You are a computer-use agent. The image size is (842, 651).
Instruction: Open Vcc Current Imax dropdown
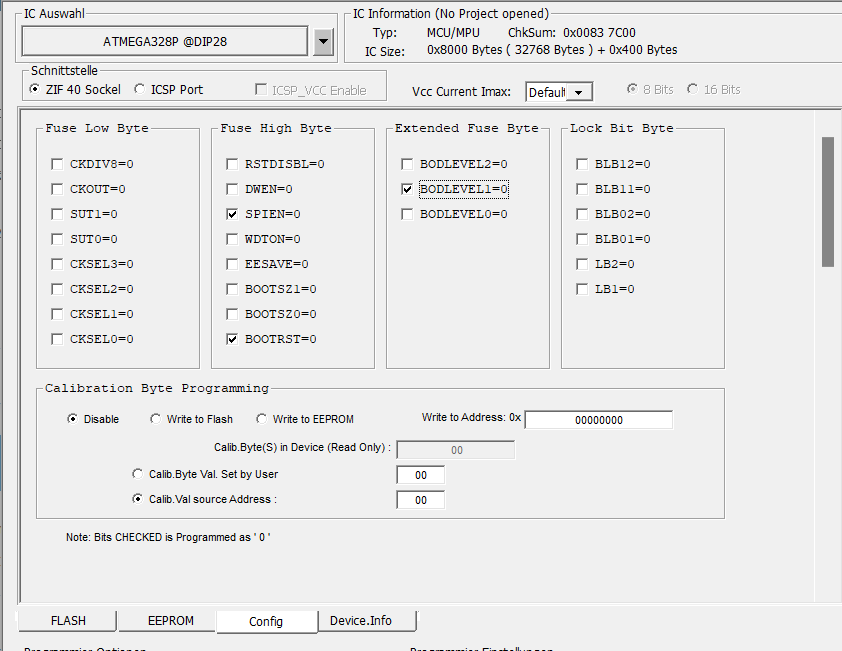click(x=579, y=92)
